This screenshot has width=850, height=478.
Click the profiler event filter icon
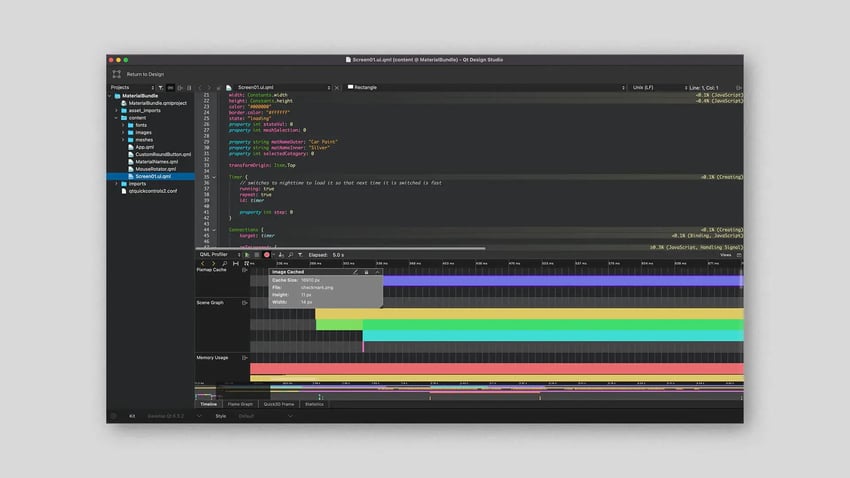(x=300, y=255)
